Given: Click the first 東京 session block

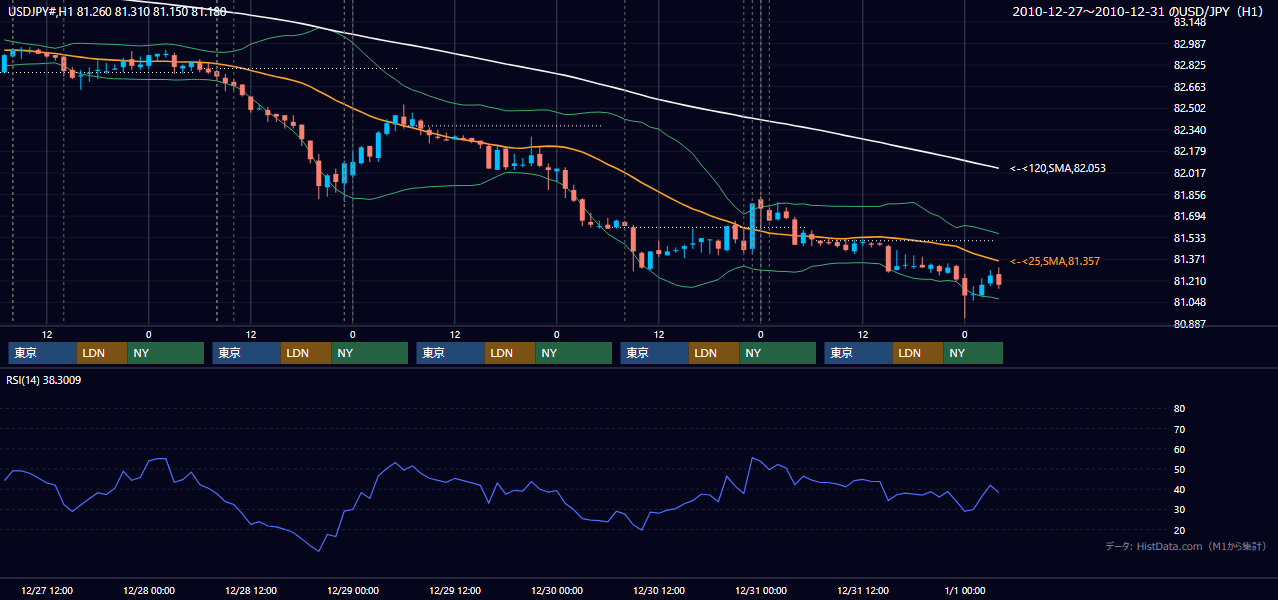Looking at the screenshot, I should point(42,353).
